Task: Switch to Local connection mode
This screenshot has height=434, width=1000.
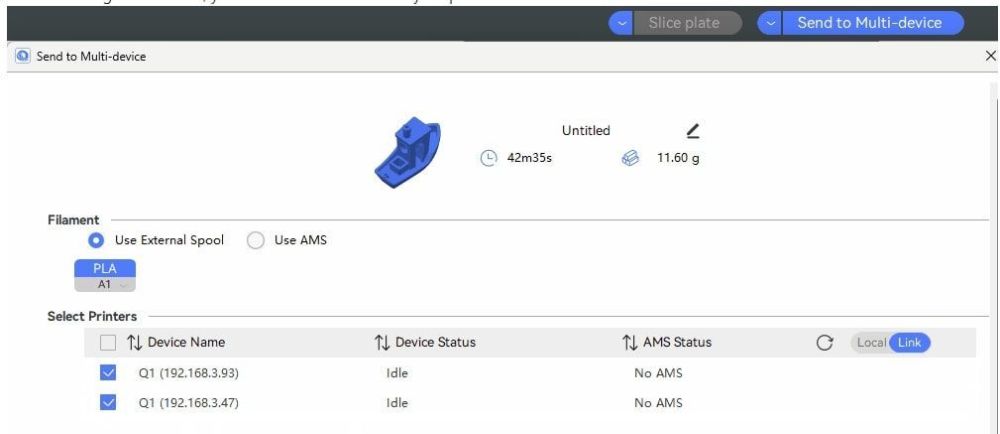Action: (x=871, y=343)
